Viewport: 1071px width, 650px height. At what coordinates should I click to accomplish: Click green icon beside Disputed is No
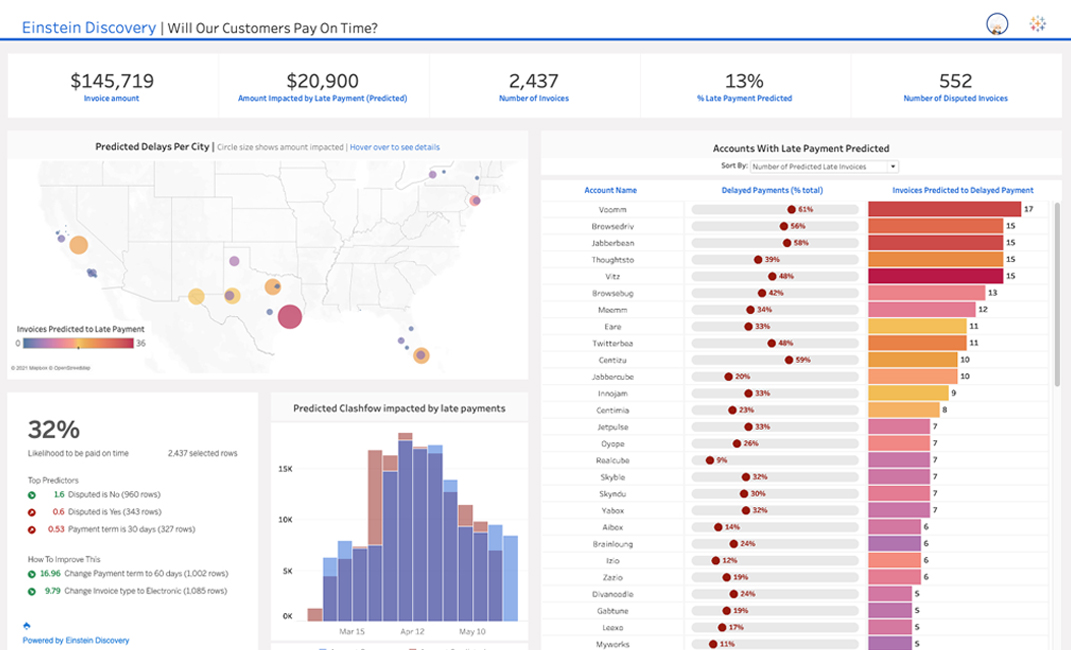pos(32,495)
